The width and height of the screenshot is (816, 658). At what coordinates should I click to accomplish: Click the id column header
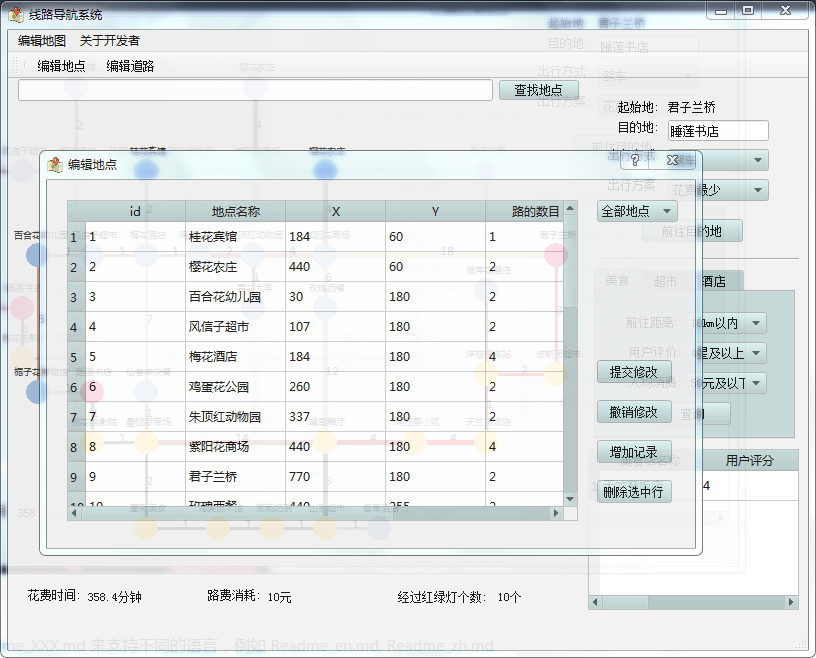click(x=135, y=211)
